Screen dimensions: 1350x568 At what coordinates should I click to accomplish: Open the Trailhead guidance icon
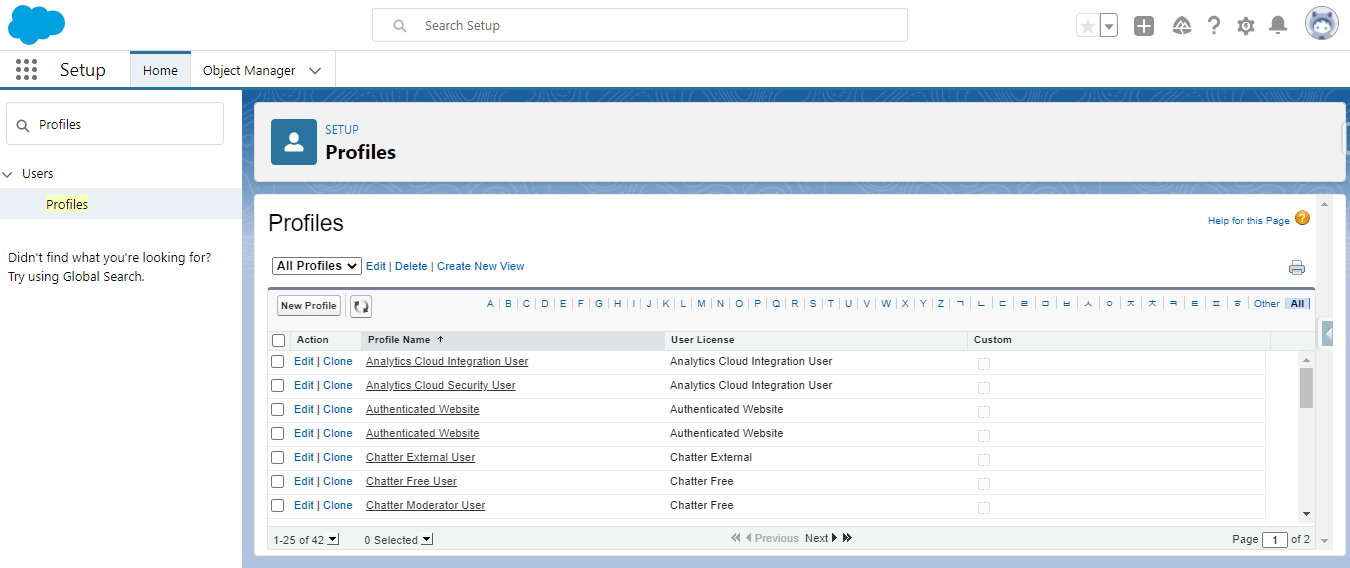pyautogui.click(x=1181, y=26)
